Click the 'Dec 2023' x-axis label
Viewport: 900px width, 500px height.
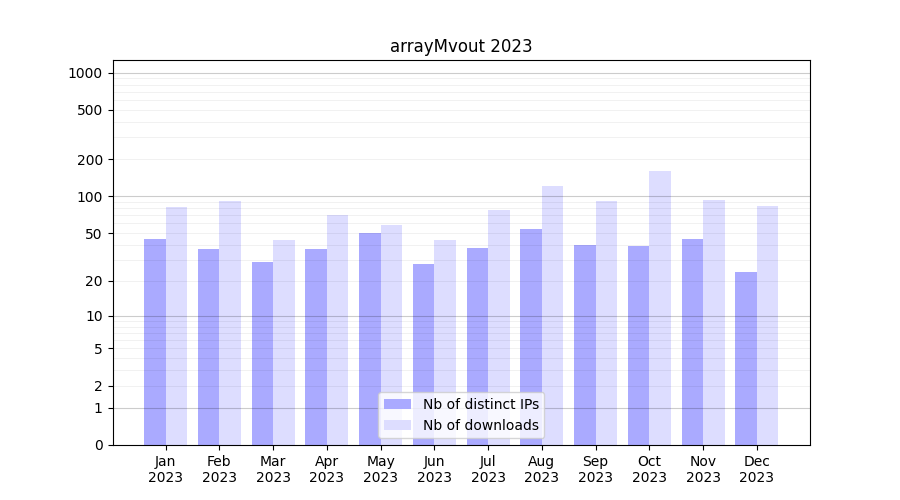point(757,469)
